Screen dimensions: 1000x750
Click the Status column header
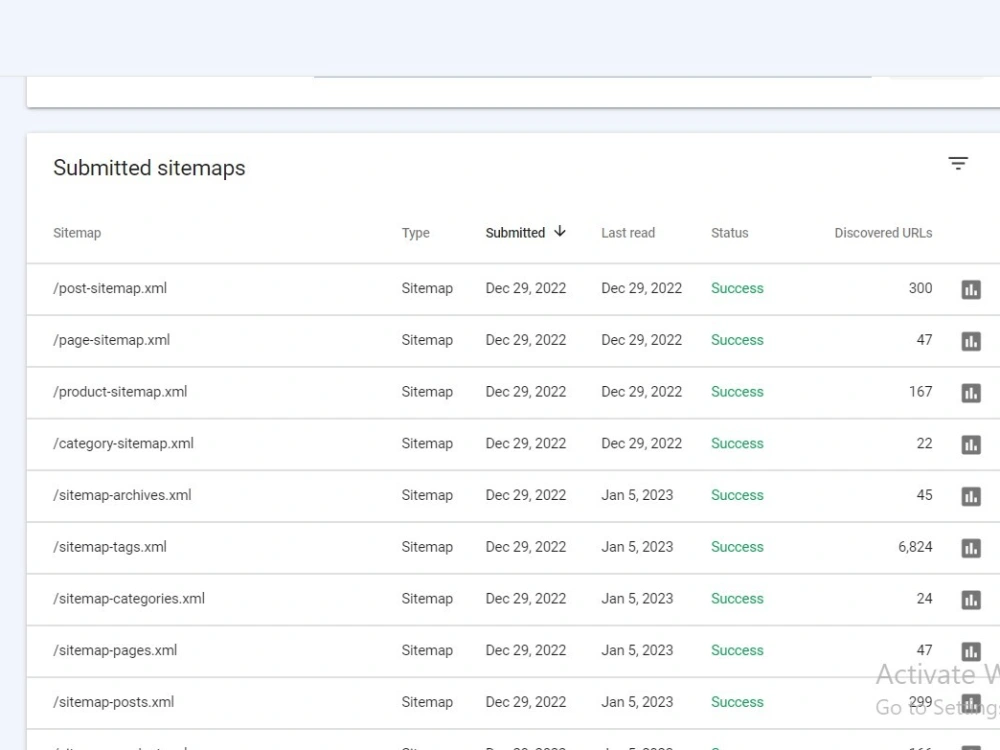tap(730, 233)
